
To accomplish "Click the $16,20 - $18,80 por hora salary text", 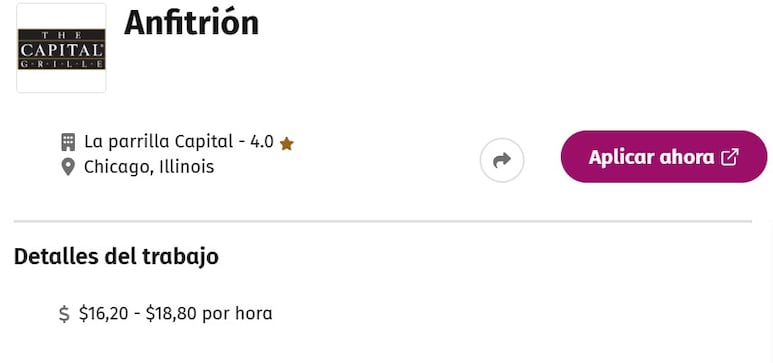I will click(176, 314).
